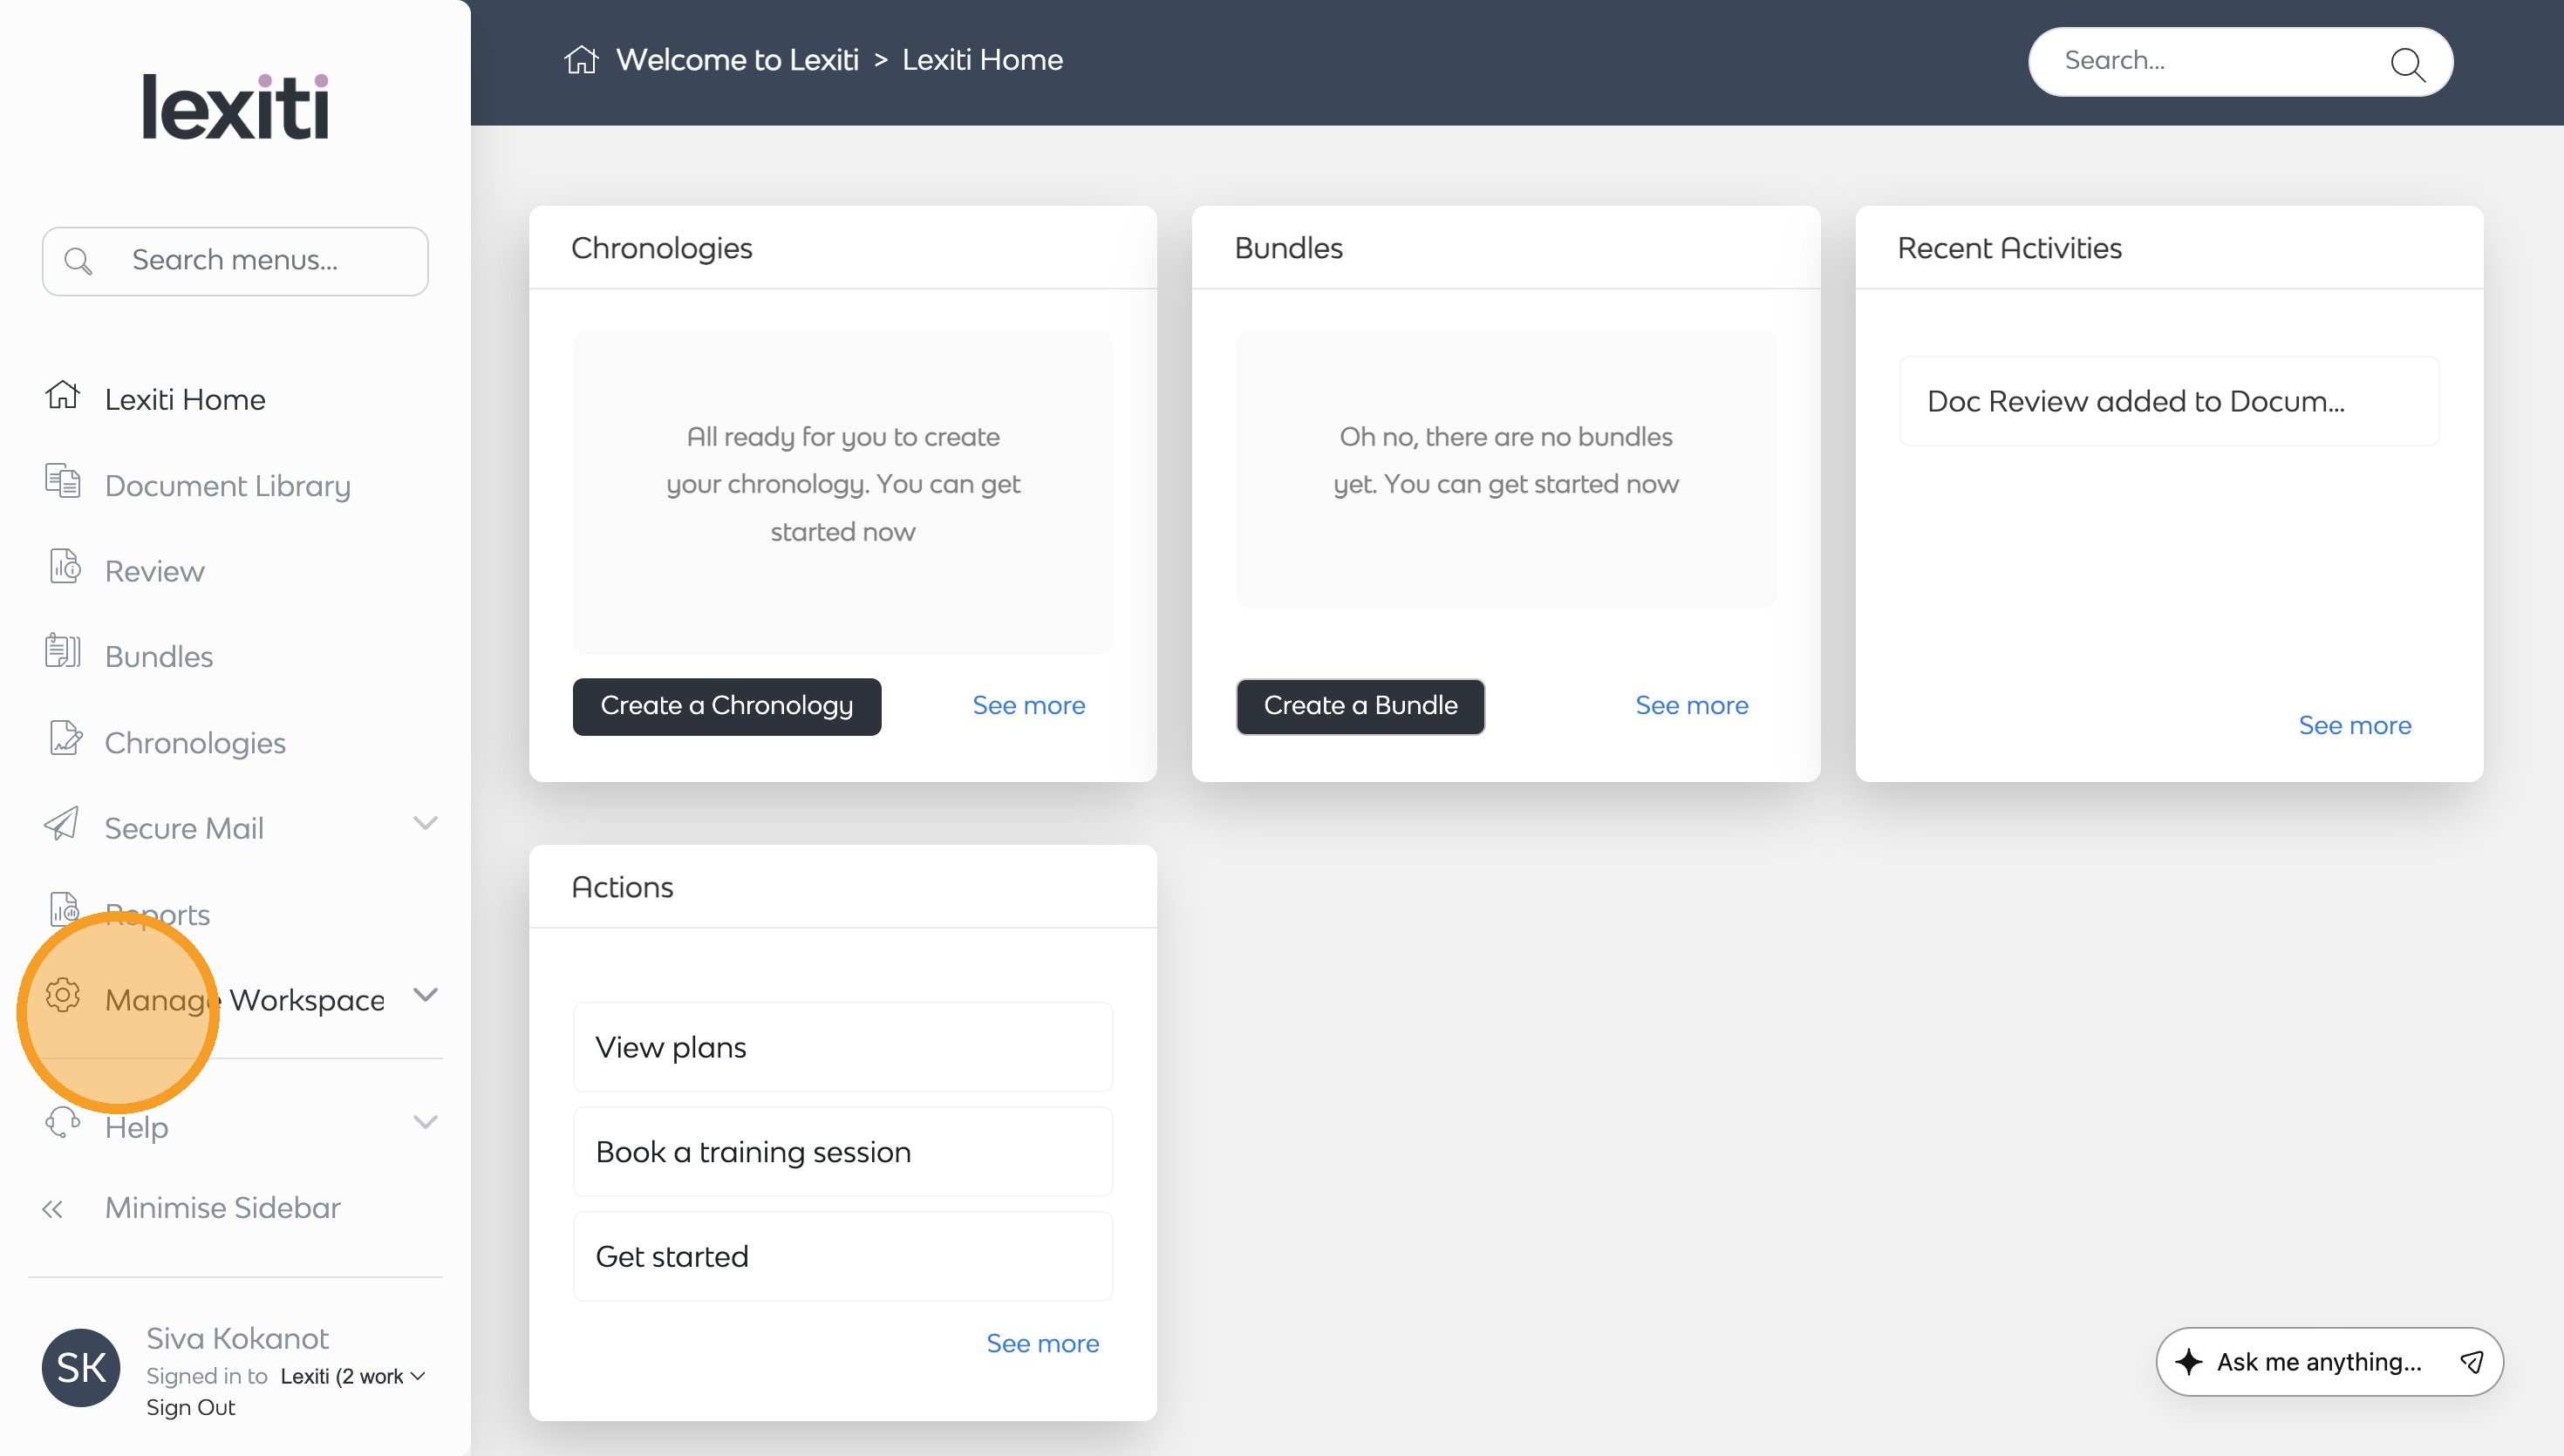The image size is (2564, 1456).
Task: Open Review via its sidebar icon
Action: coord(64,567)
